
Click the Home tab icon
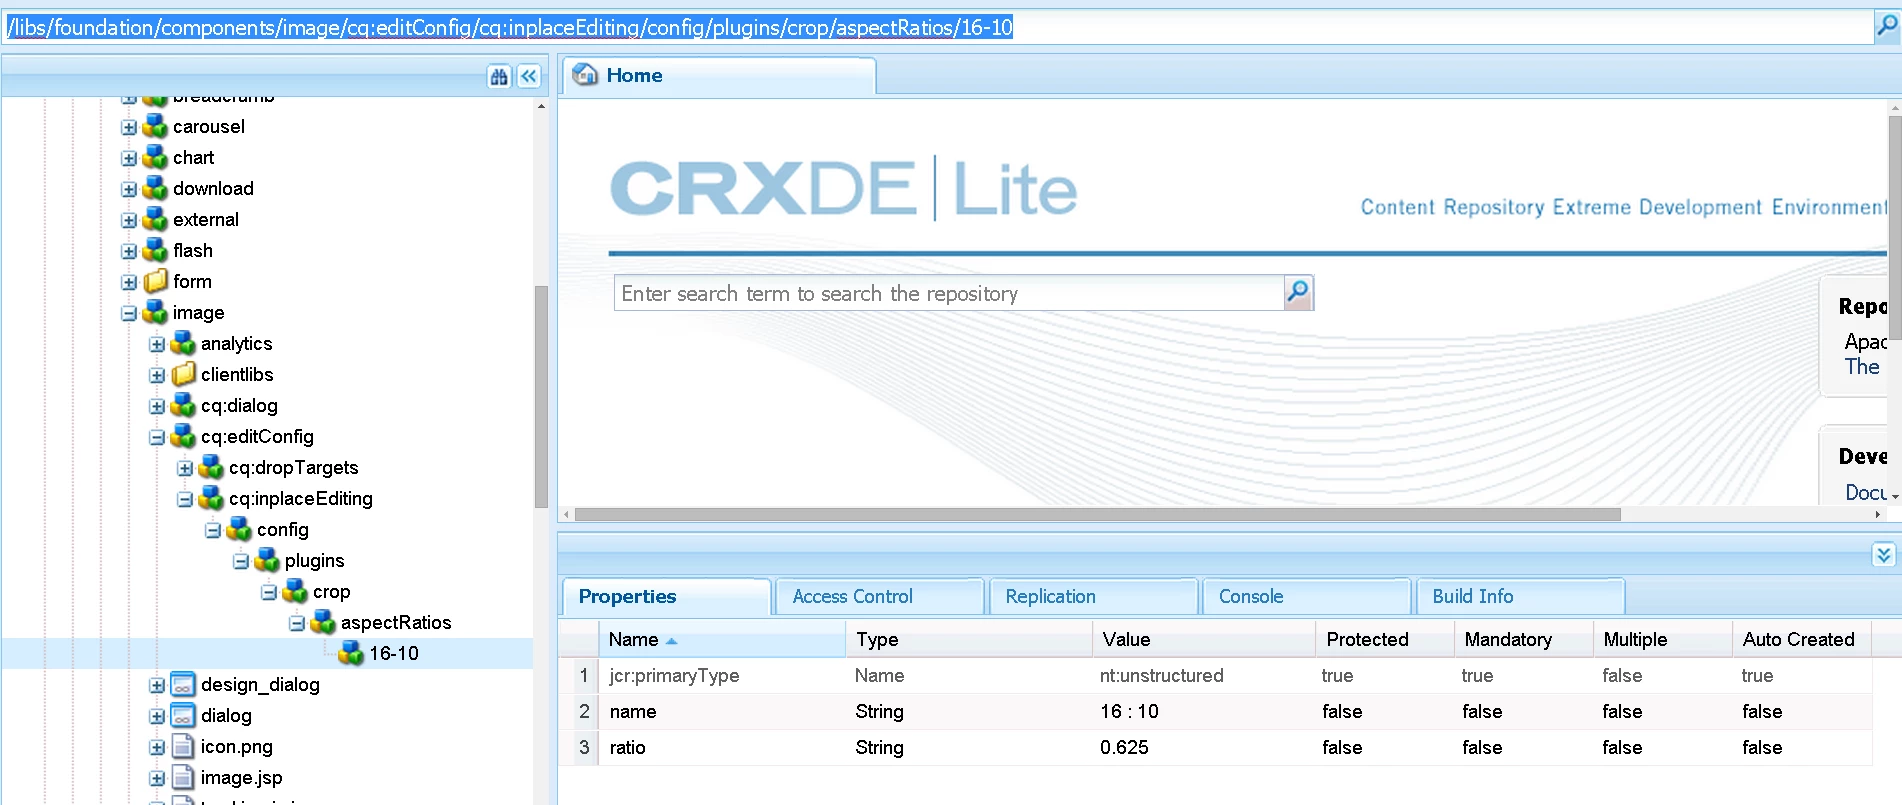(586, 74)
